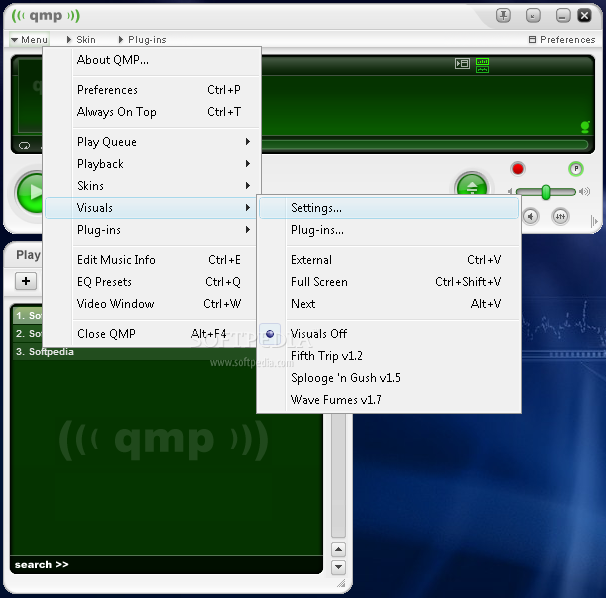This screenshot has height=598, width=606.
Task: Click the volume slider handle
Action: tap(546, 192)
